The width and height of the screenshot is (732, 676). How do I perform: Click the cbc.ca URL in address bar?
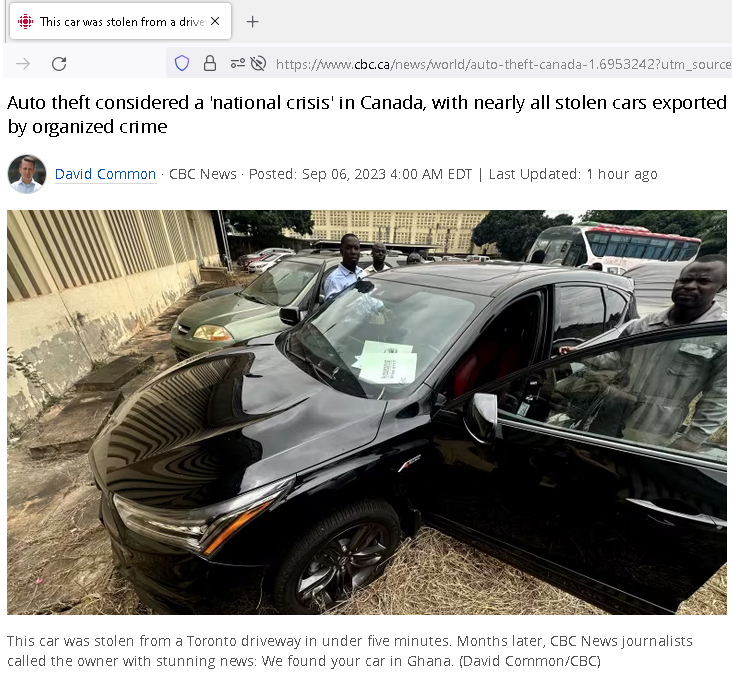click(x=503, y=64)
